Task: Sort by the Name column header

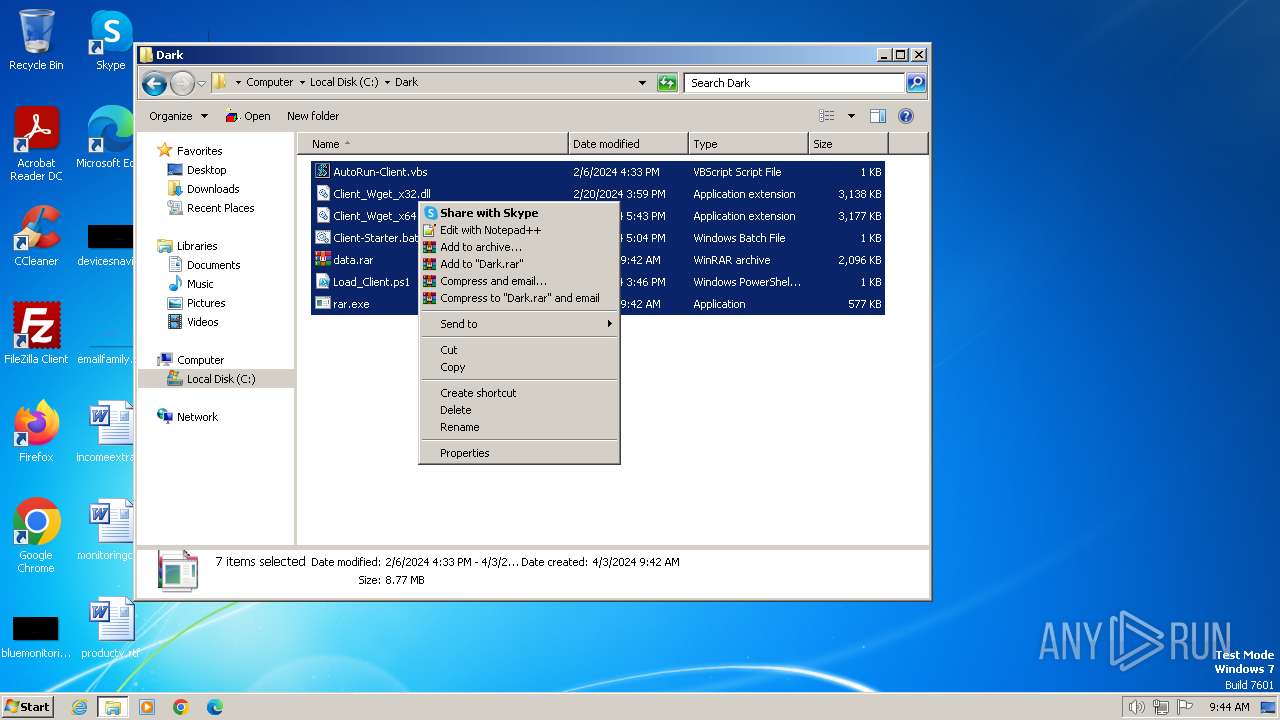Action: point(433,144)
